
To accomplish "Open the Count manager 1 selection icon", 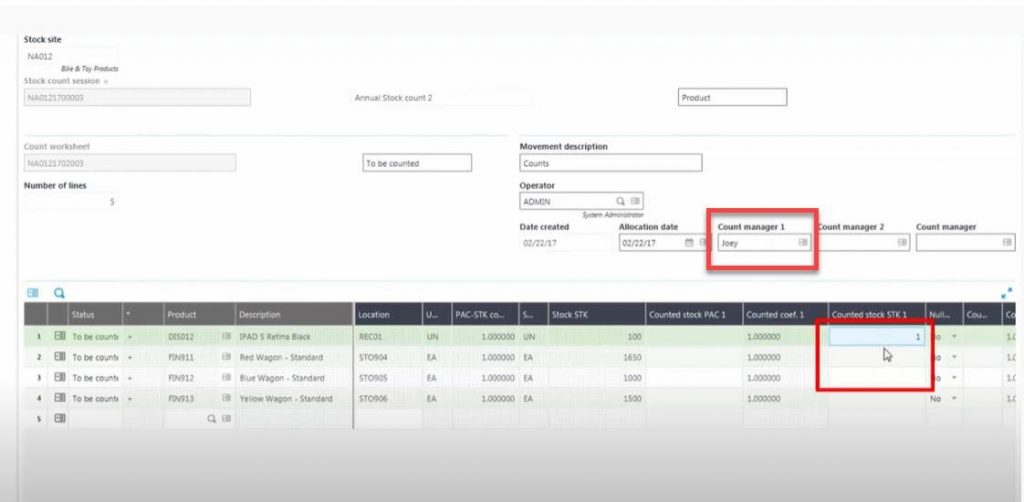I will tap(802, 243).
